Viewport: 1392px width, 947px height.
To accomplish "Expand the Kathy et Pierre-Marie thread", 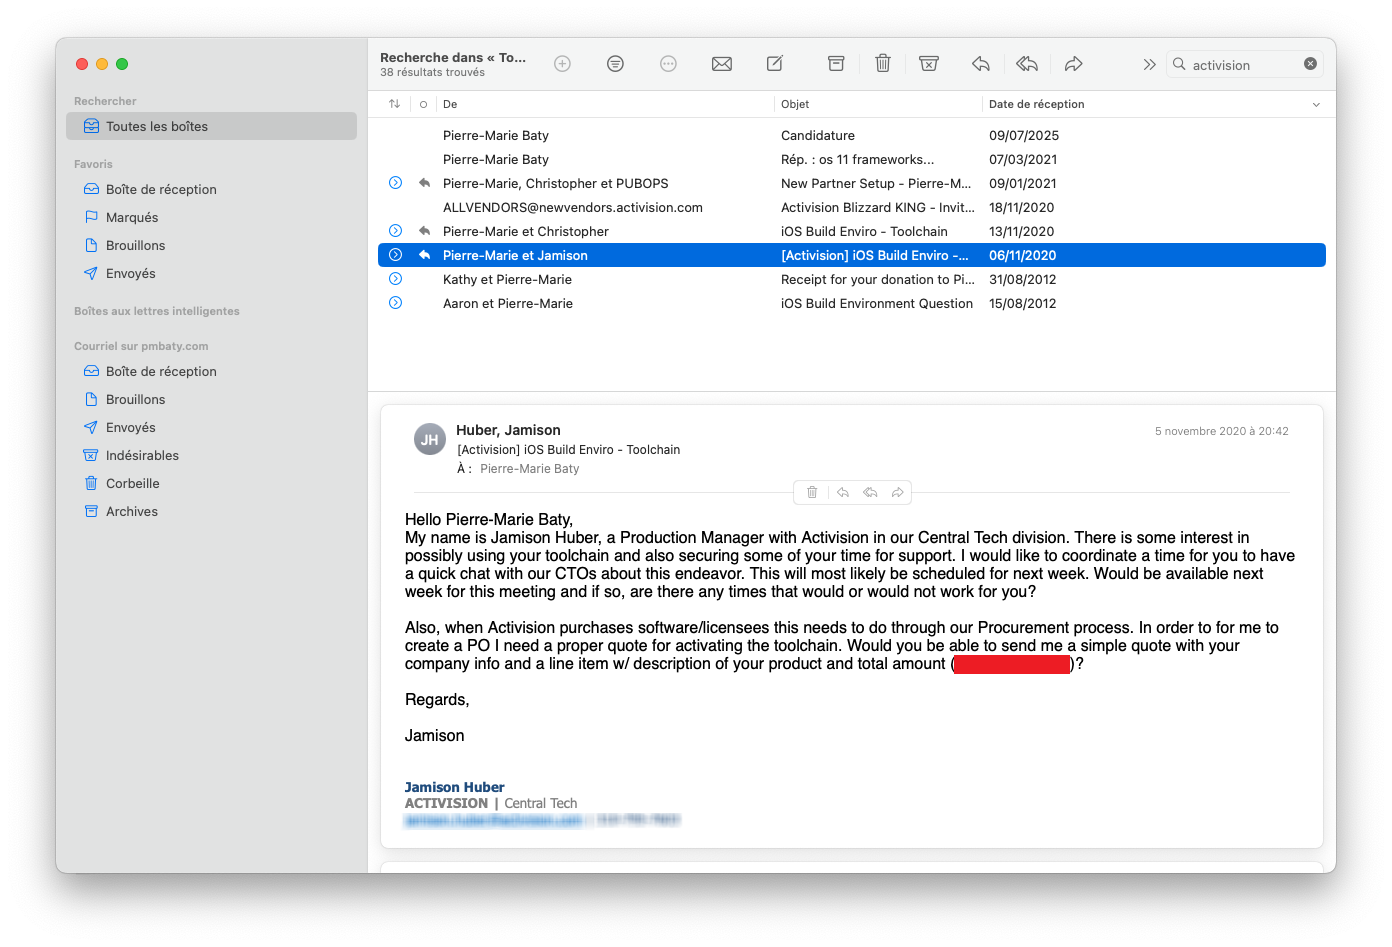I will (x=396, y=279).
